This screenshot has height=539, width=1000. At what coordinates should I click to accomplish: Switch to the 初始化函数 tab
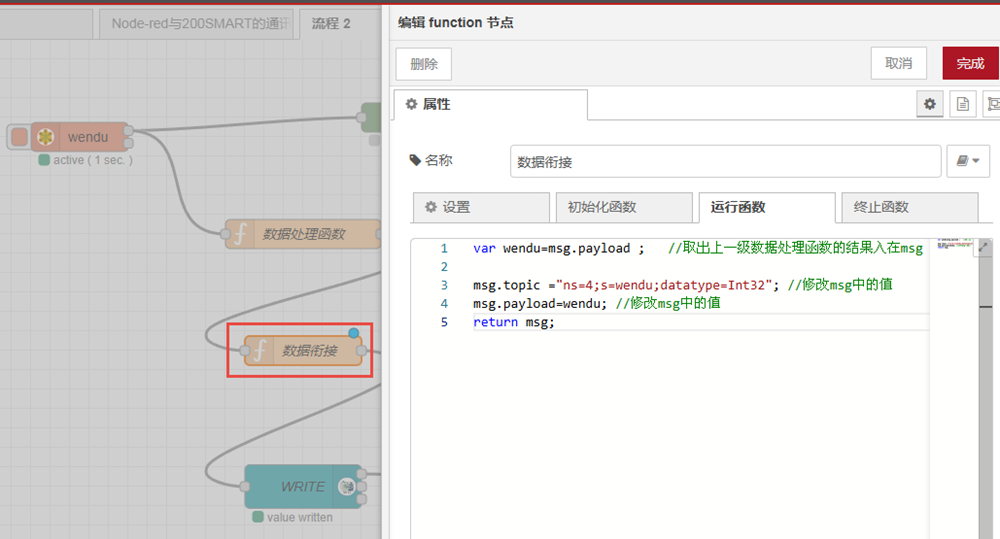624,207
